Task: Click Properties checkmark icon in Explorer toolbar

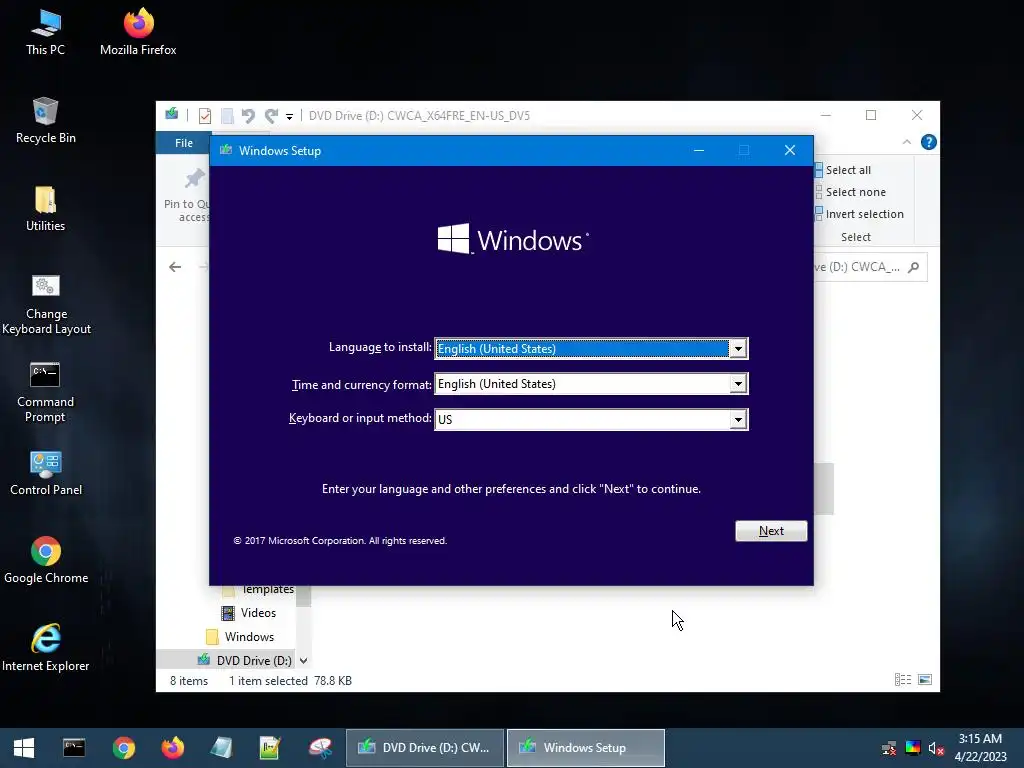Action: coord(204,116)
